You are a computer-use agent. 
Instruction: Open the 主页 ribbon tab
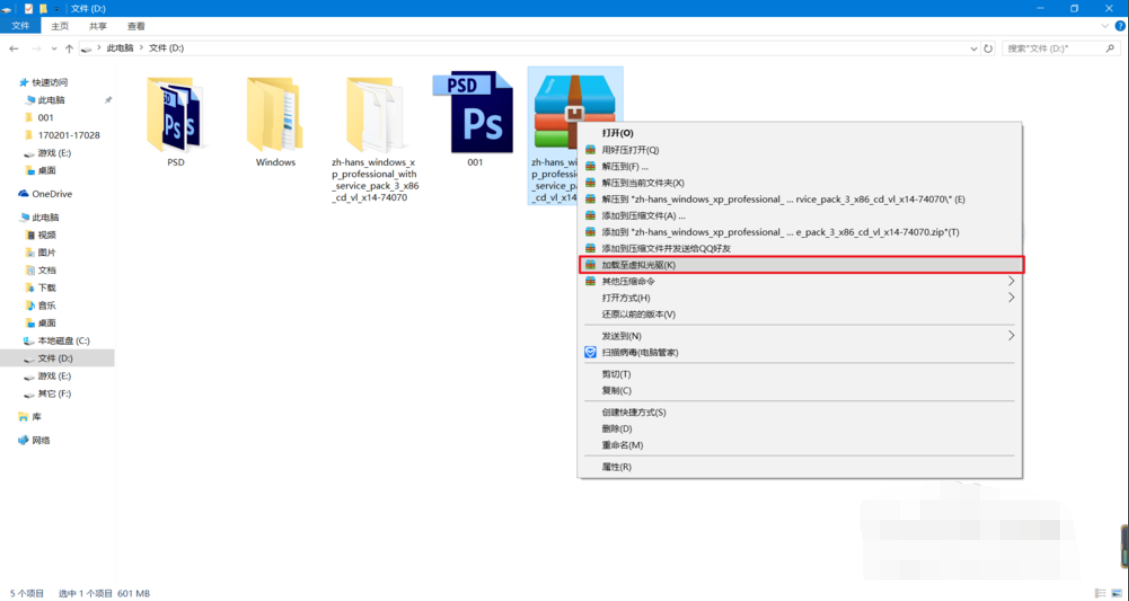pos(60,25)
